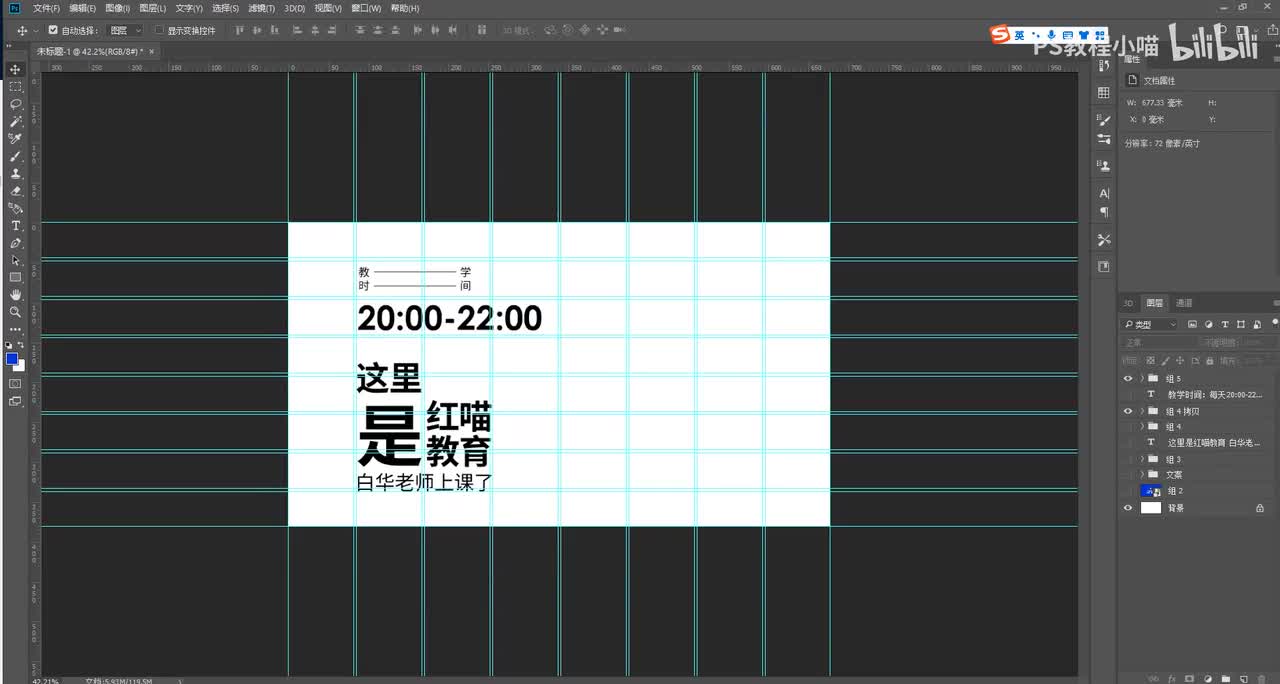Filter layers by pixel type icon

(x=1193, y=325)
